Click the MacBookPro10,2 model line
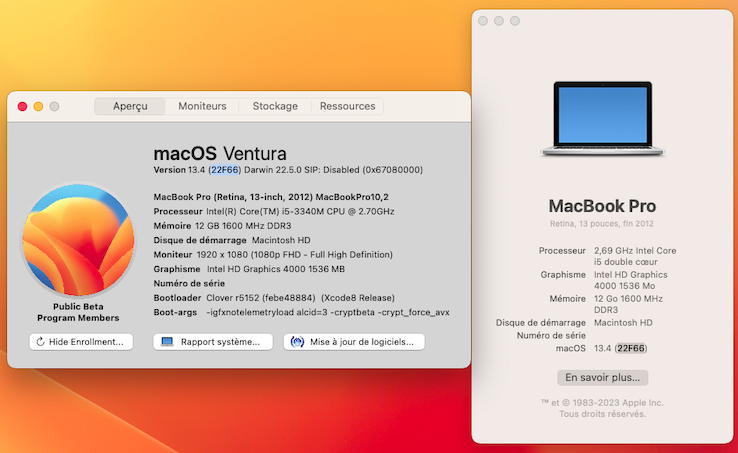 (x=271, y=197)
